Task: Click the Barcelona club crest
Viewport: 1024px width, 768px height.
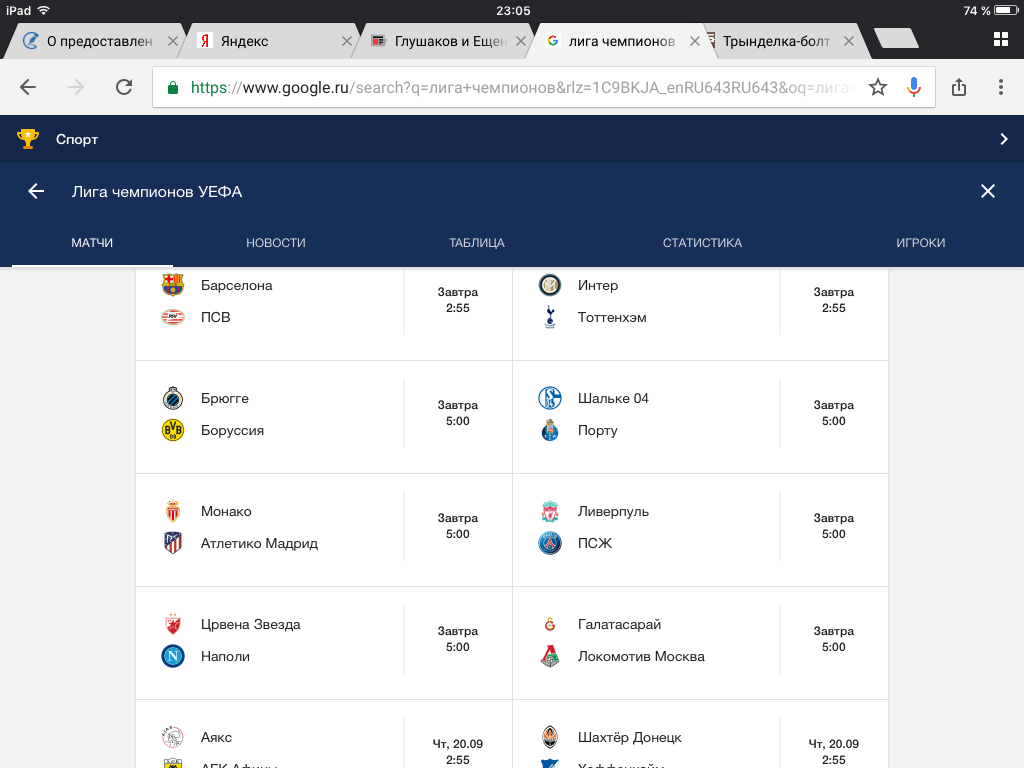Action: (x=173, y=285)
